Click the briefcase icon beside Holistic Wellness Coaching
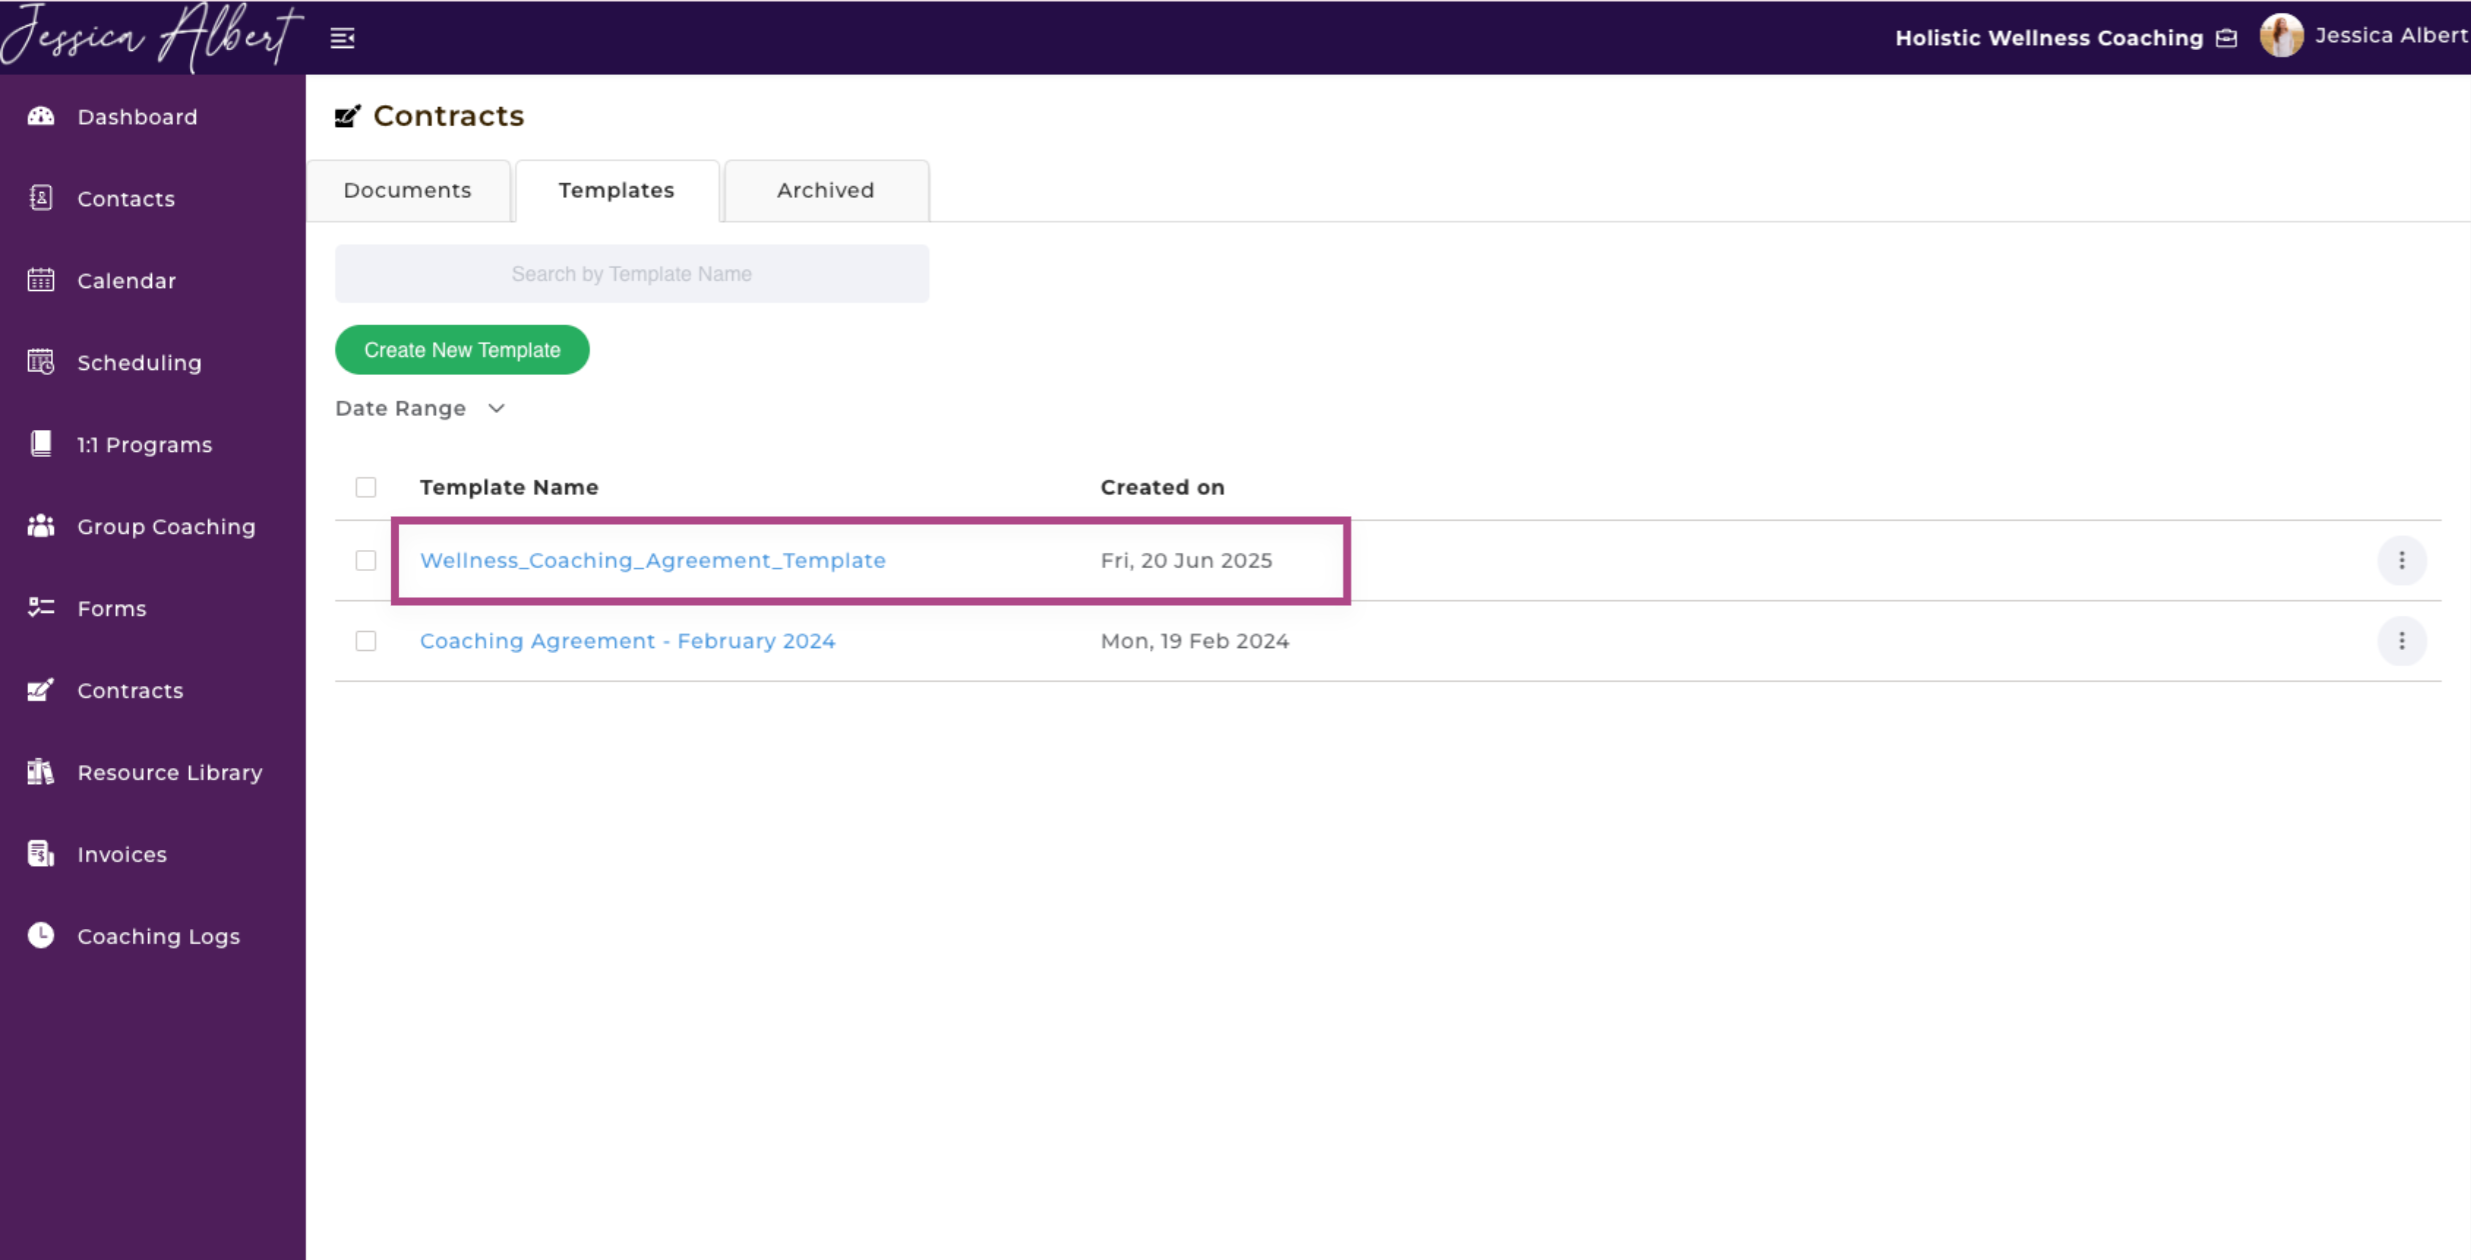This screenshot has width=2471, height=1260. click(x=2227, y=38)
